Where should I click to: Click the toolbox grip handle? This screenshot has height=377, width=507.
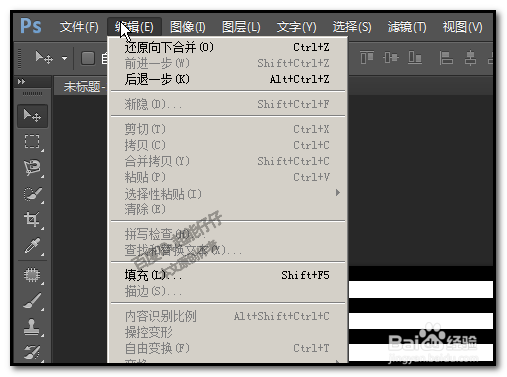click(x=32, y=93)
